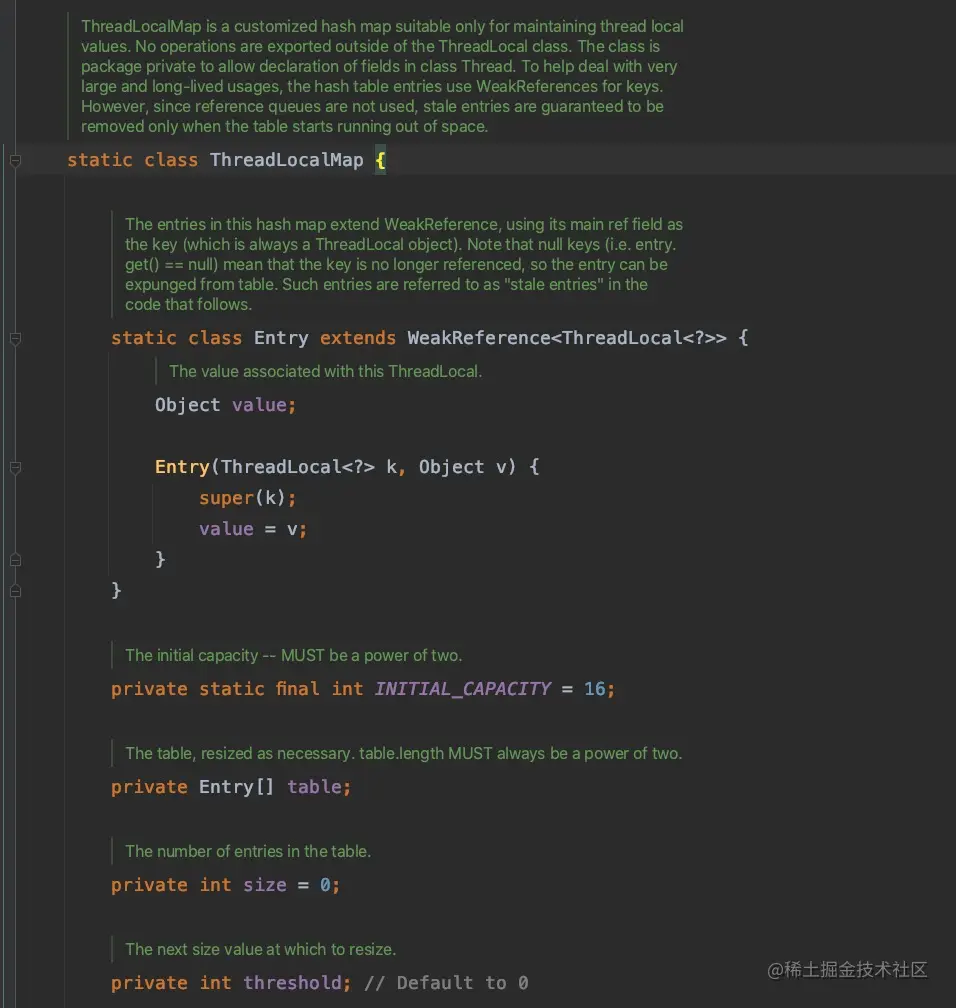
Task: Click the 'Object value;' field line
Action: [225, 405]
